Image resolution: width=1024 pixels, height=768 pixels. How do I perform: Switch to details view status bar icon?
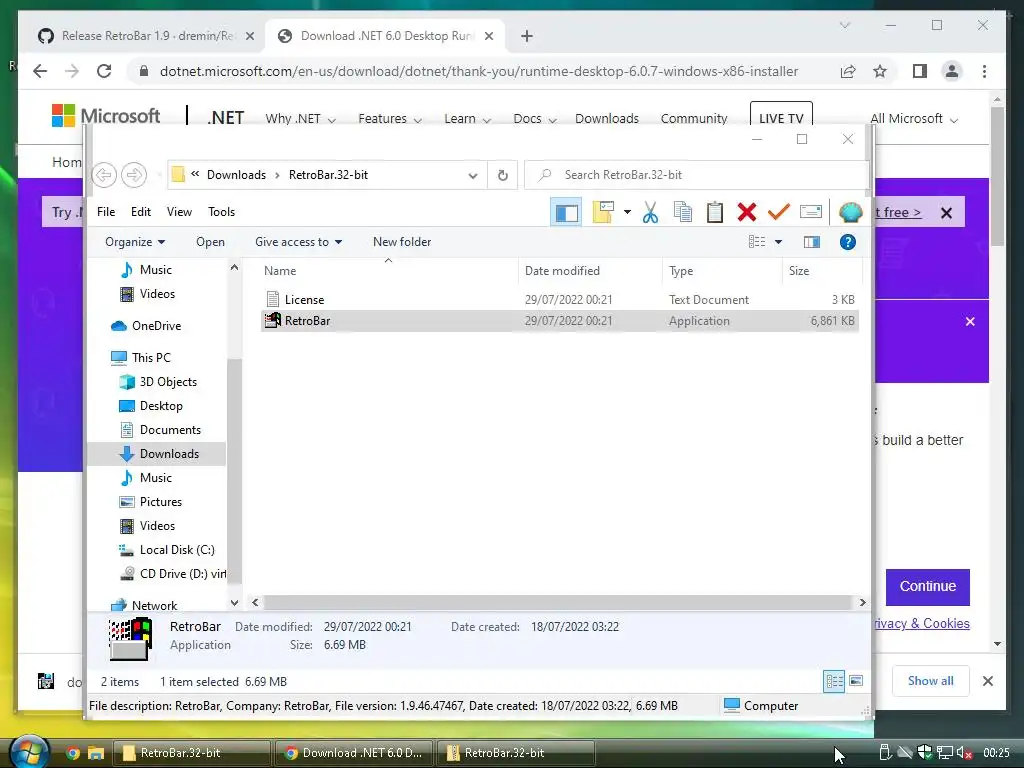tap(834, 682)
